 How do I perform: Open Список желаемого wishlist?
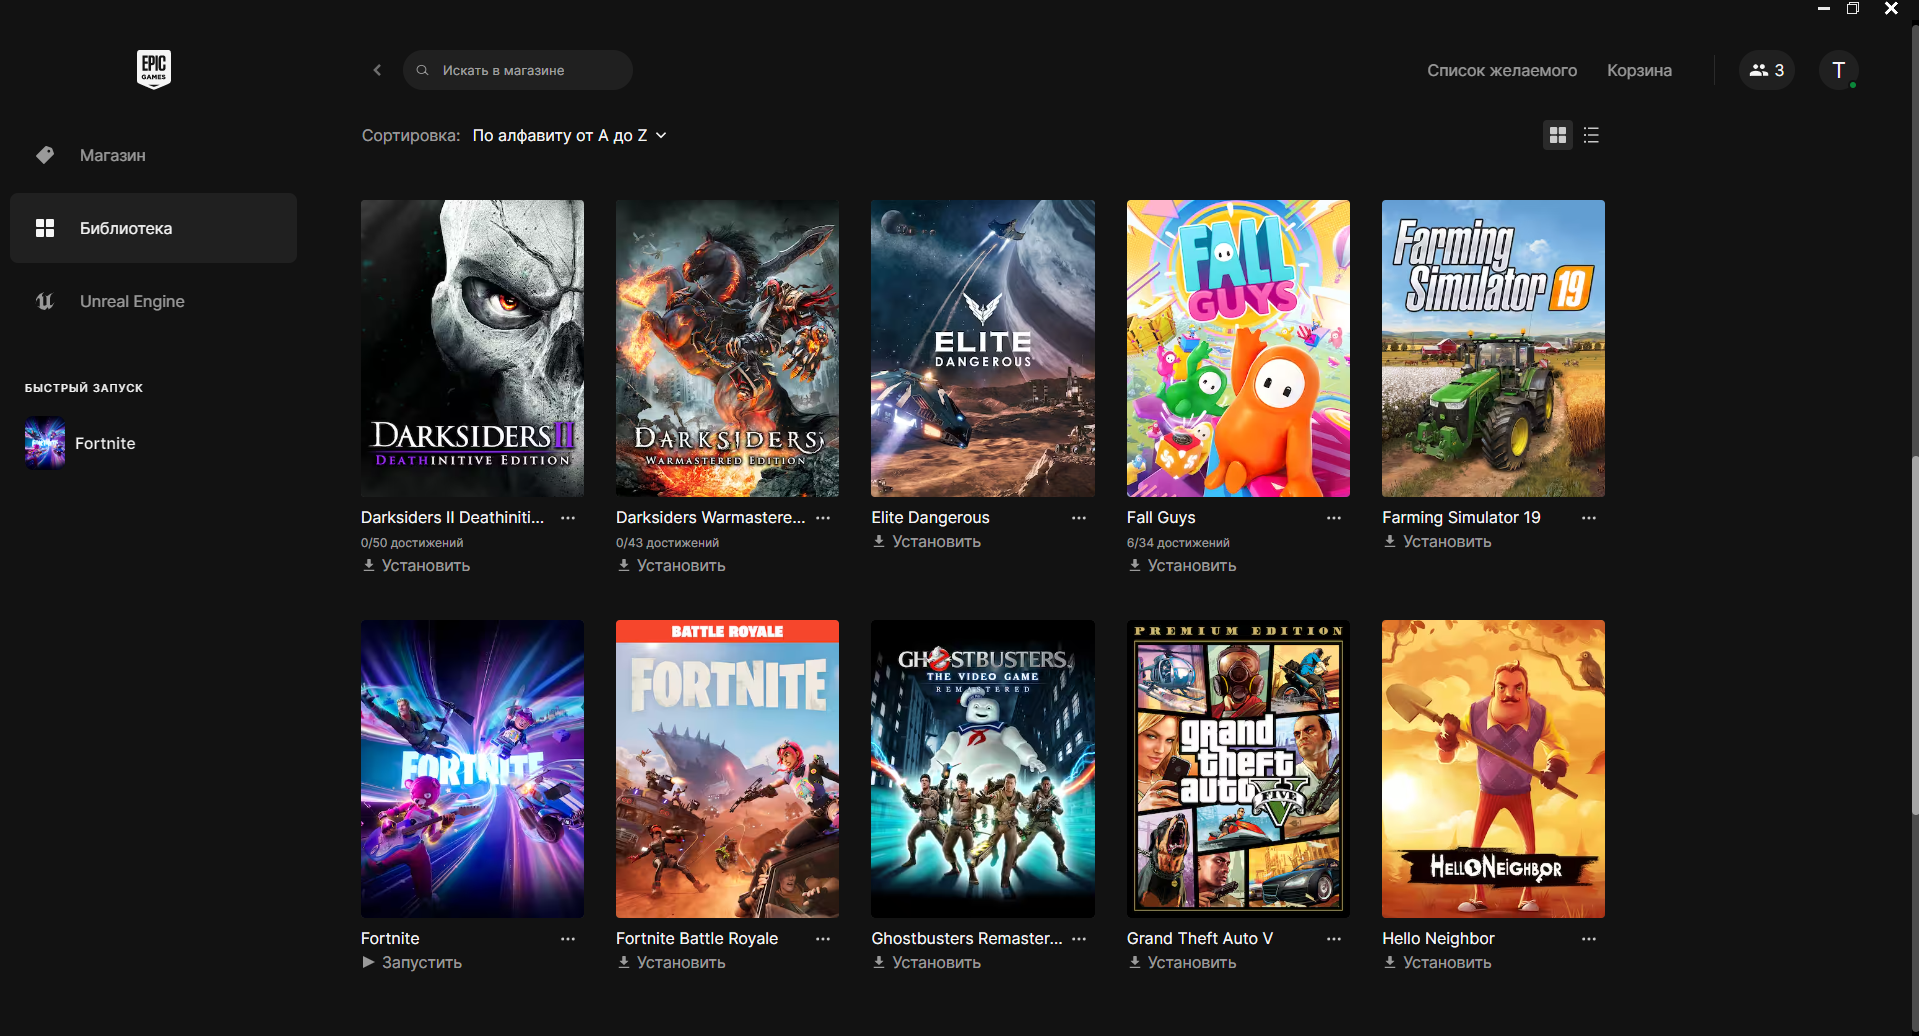tap(1502, 70)
